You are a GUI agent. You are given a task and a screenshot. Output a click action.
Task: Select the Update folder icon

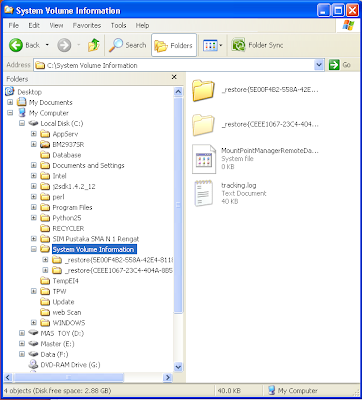(45, 302)
